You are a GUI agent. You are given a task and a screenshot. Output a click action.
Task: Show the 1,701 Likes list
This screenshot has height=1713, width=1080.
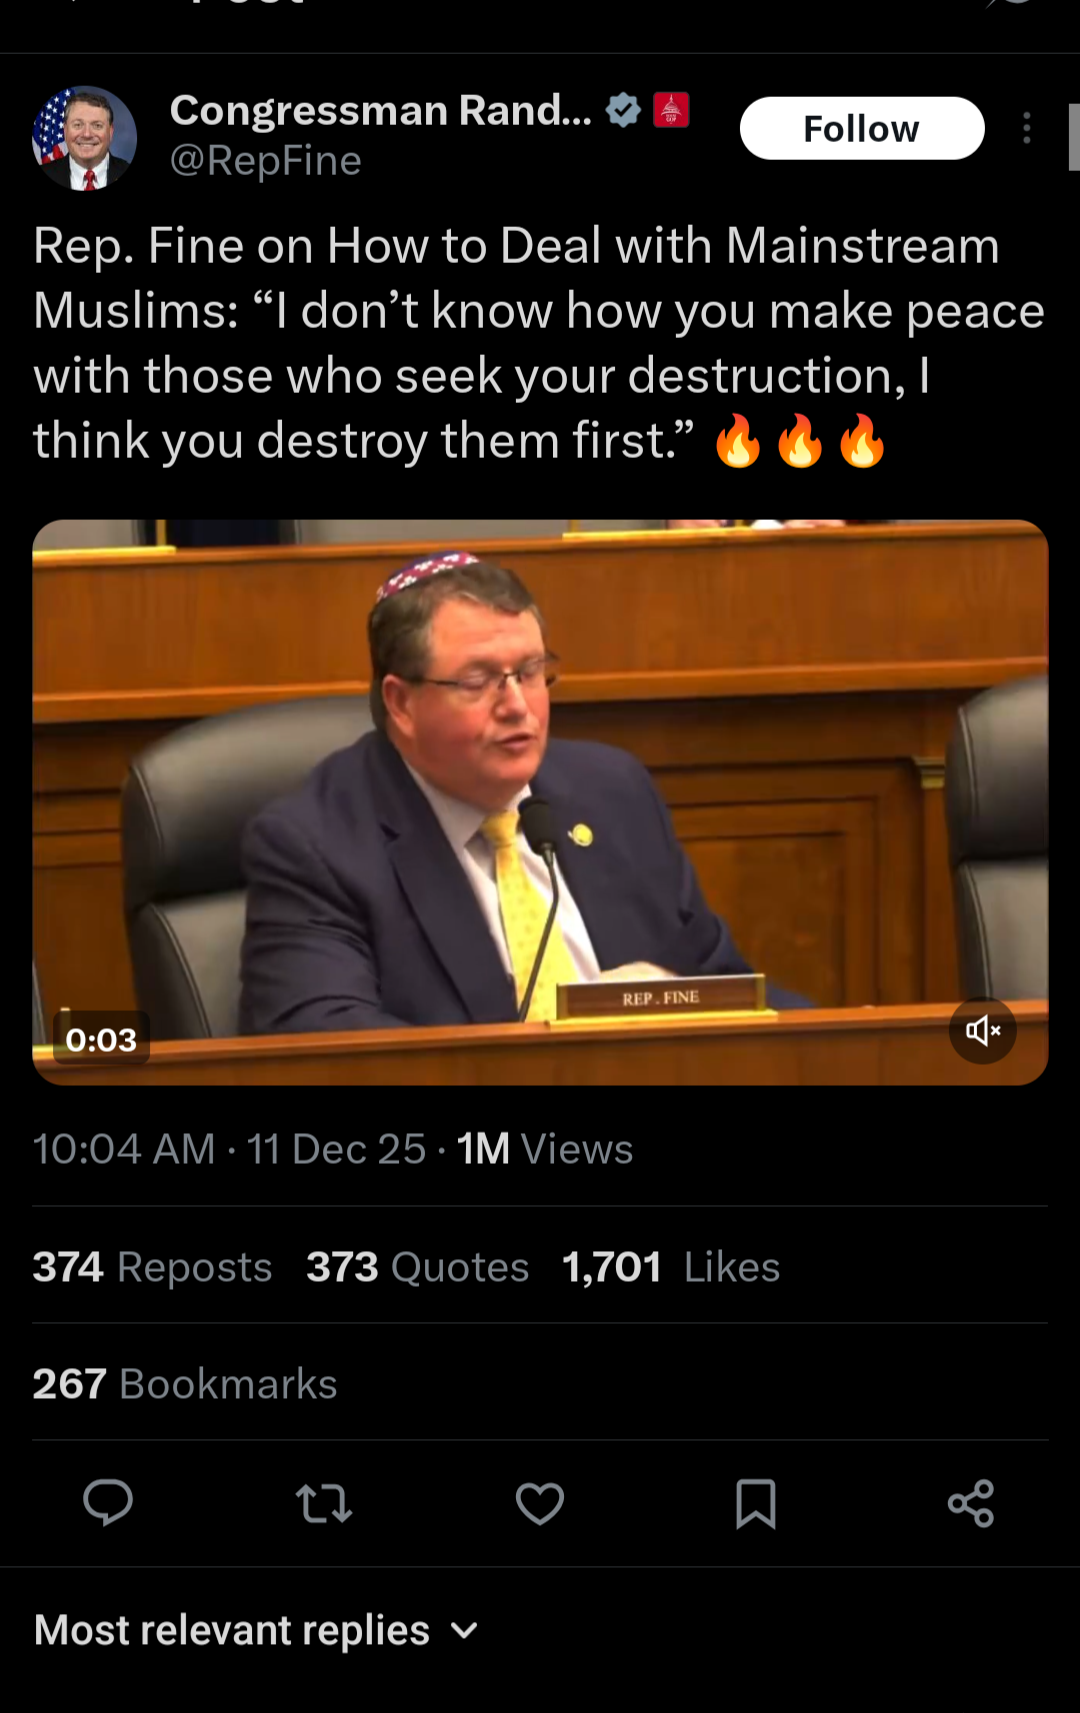[671, 1267]
